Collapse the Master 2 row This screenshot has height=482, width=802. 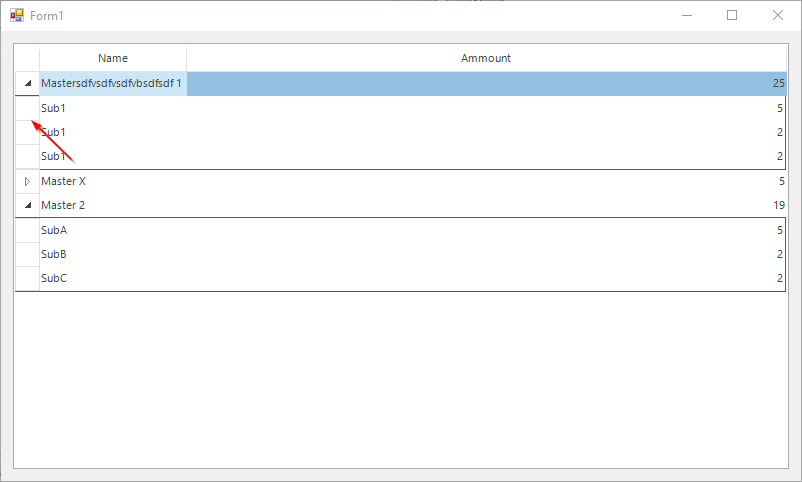point(27,206)
